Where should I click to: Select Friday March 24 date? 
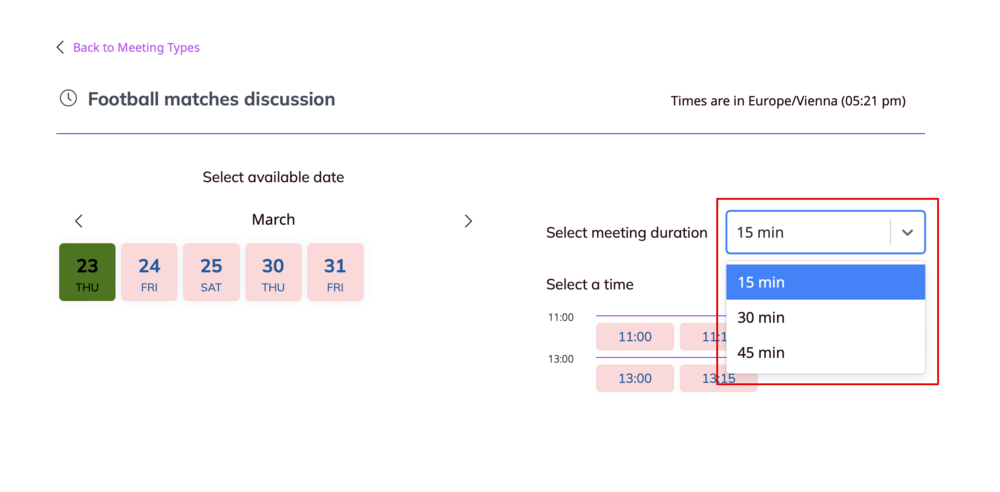[149, 272]
